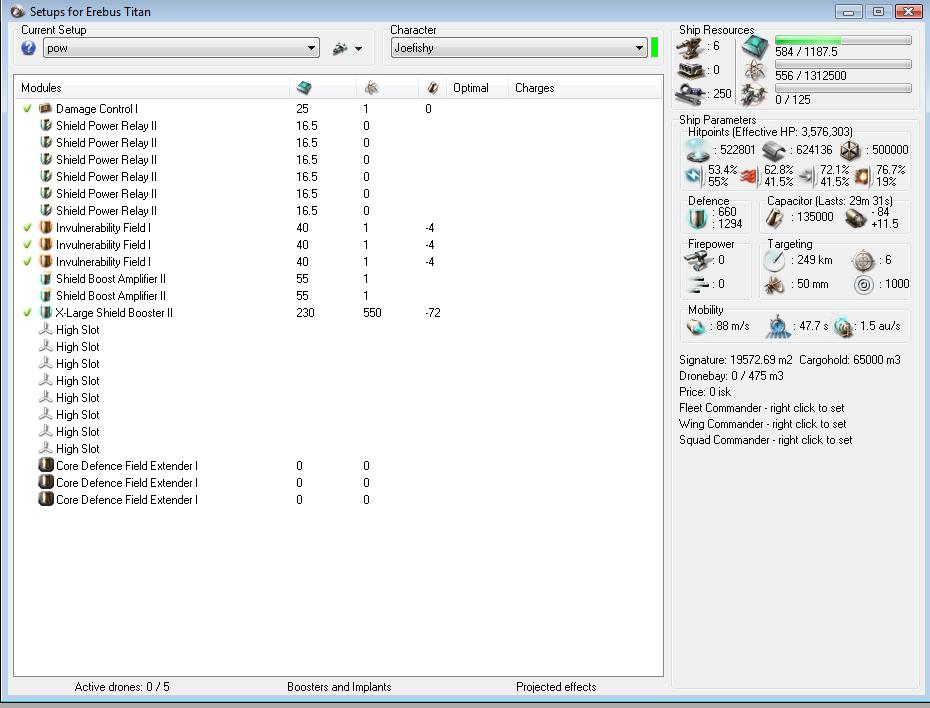Click the Price: 0 isk text
930x708 pixels.
(705, 392)
